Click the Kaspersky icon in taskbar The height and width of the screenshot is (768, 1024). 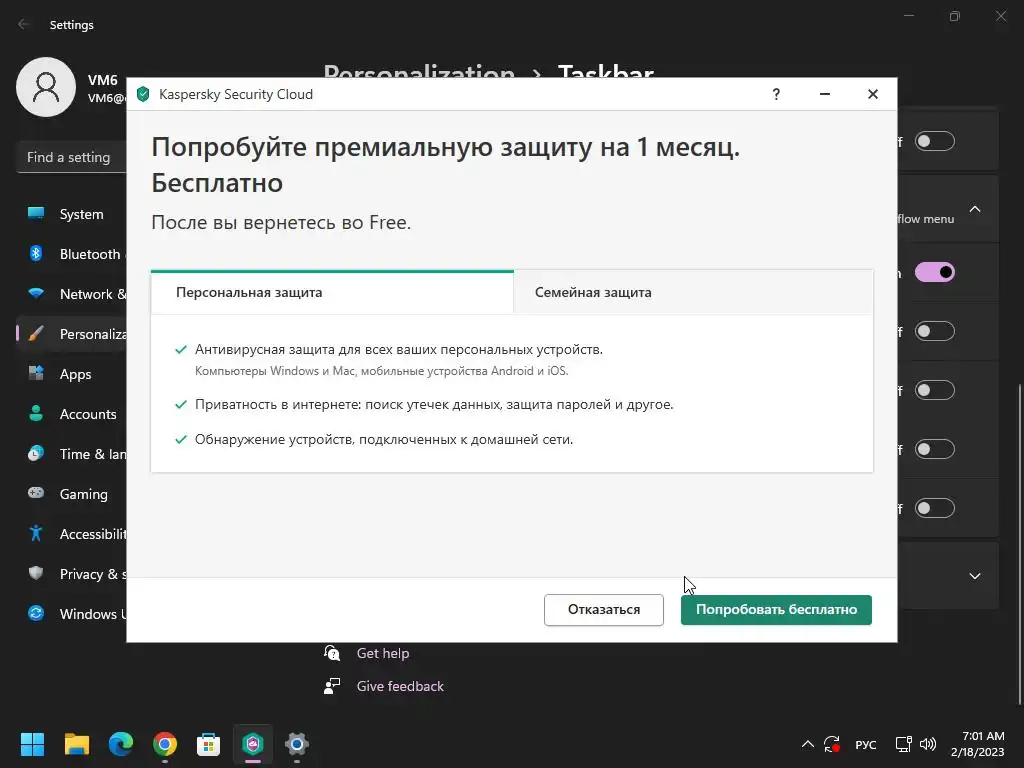tap(253, 744)
